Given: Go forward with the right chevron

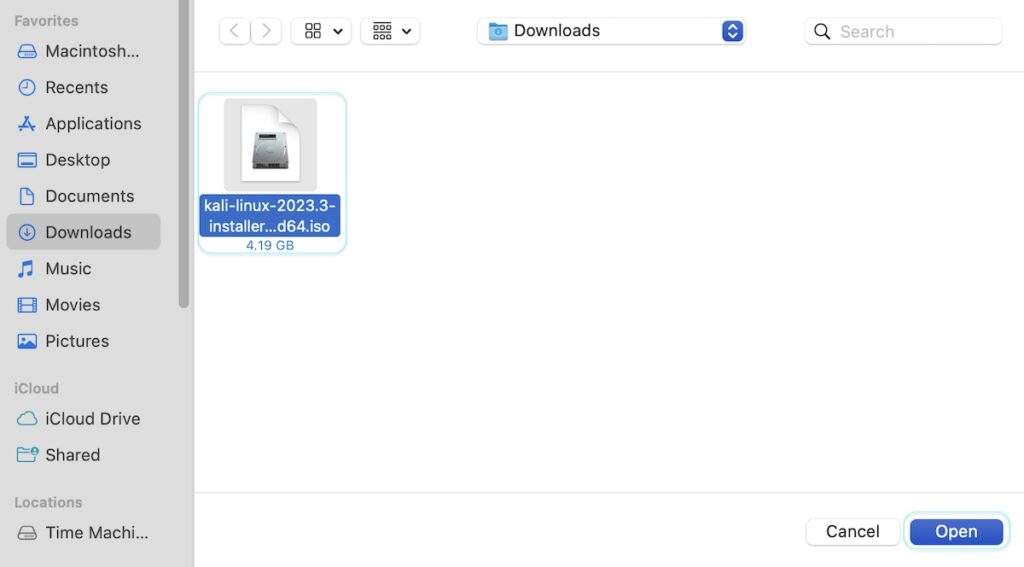Looking at the screenshot, I should click(x=266, y=31).
